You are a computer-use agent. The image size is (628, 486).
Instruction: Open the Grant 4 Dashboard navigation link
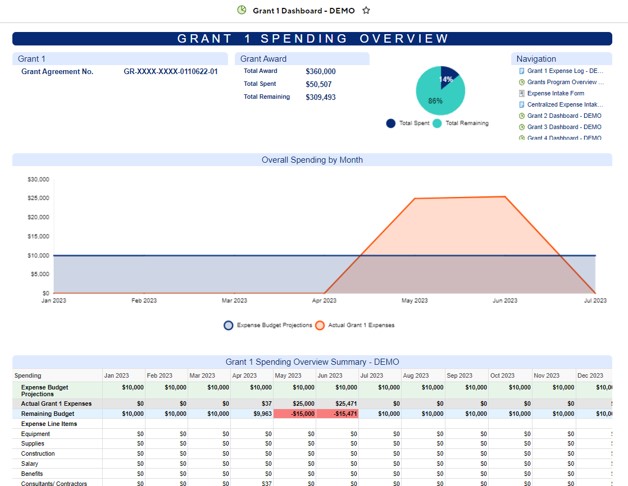coord(564,138)
